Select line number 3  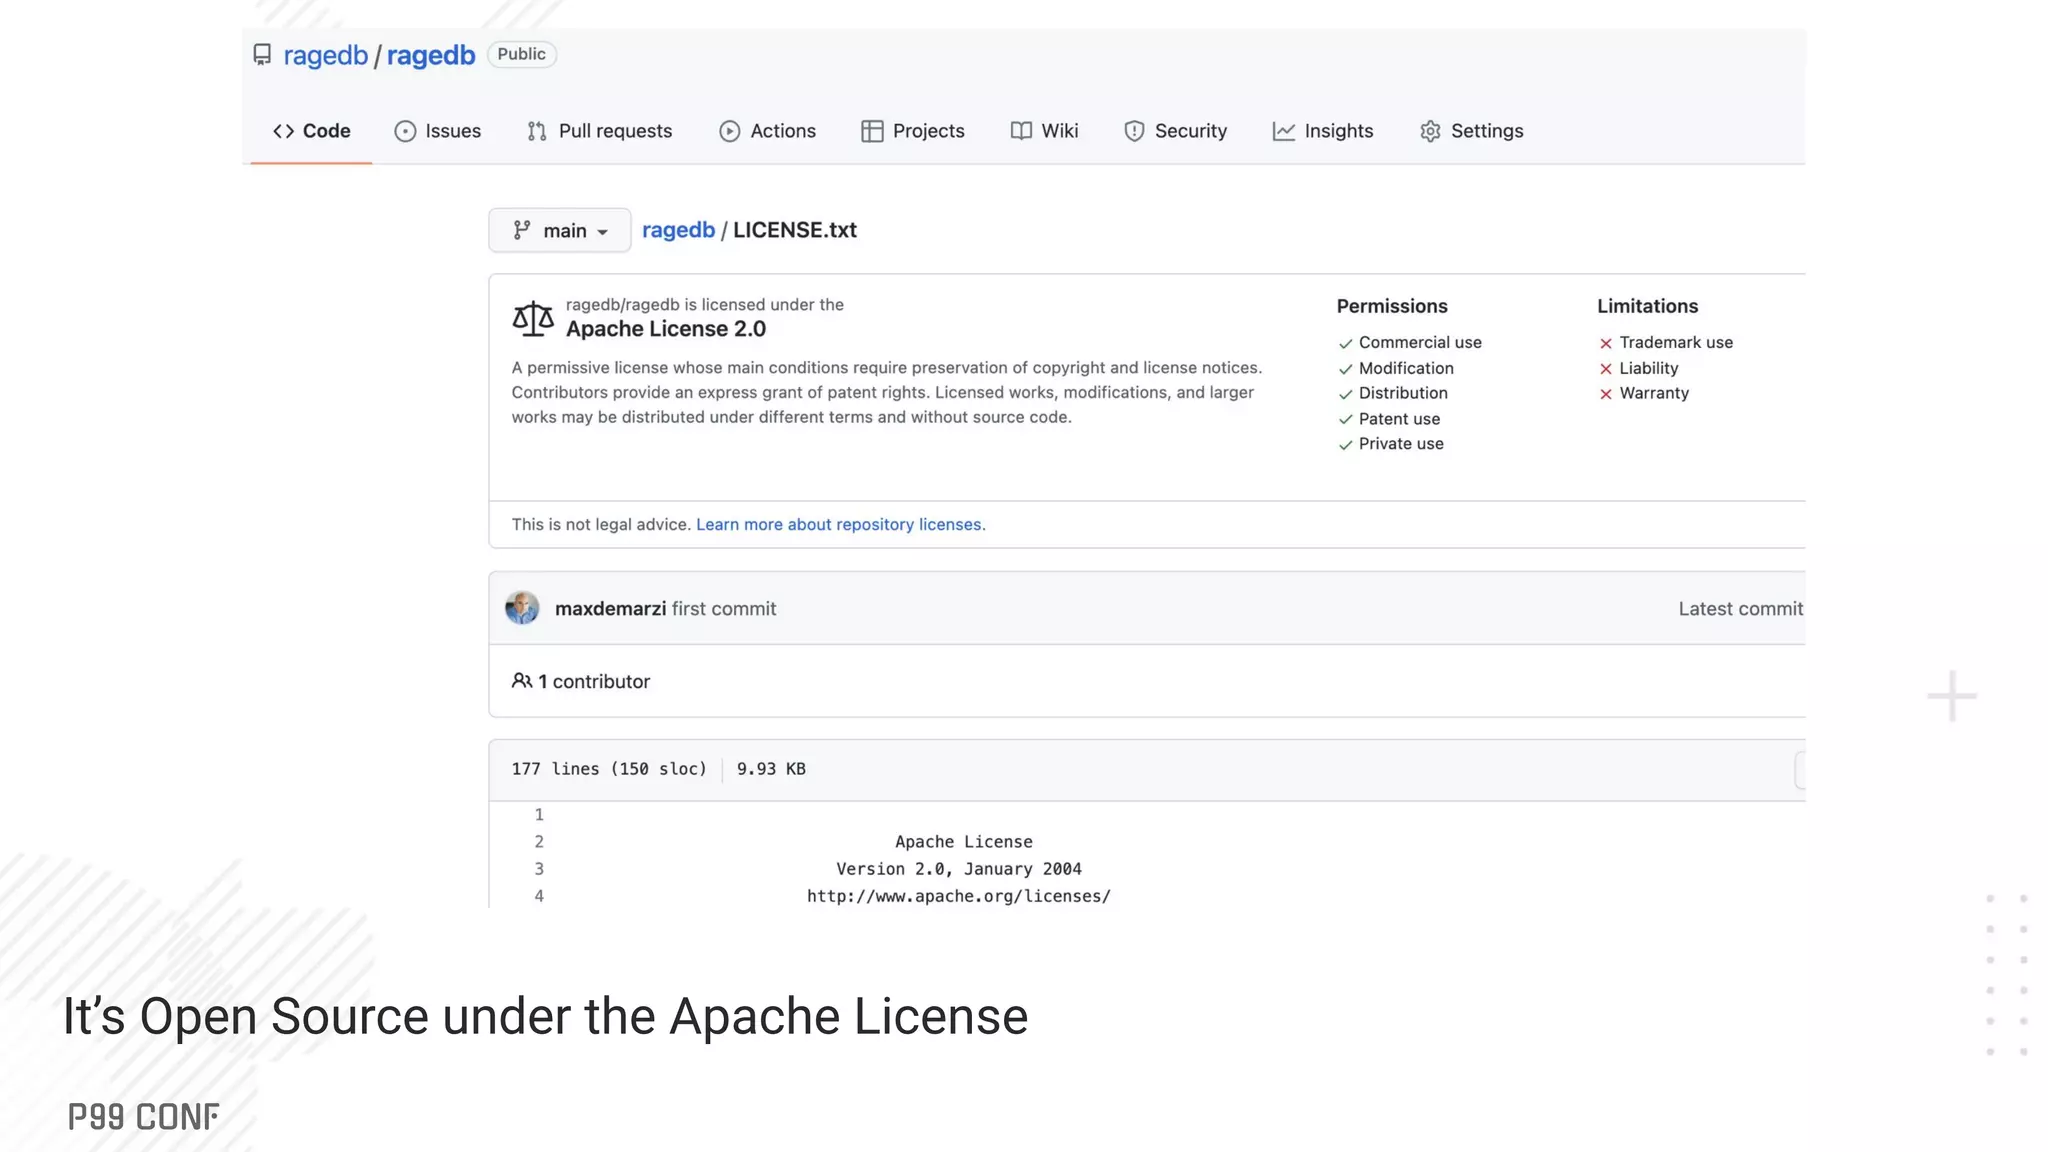point(539,869)
